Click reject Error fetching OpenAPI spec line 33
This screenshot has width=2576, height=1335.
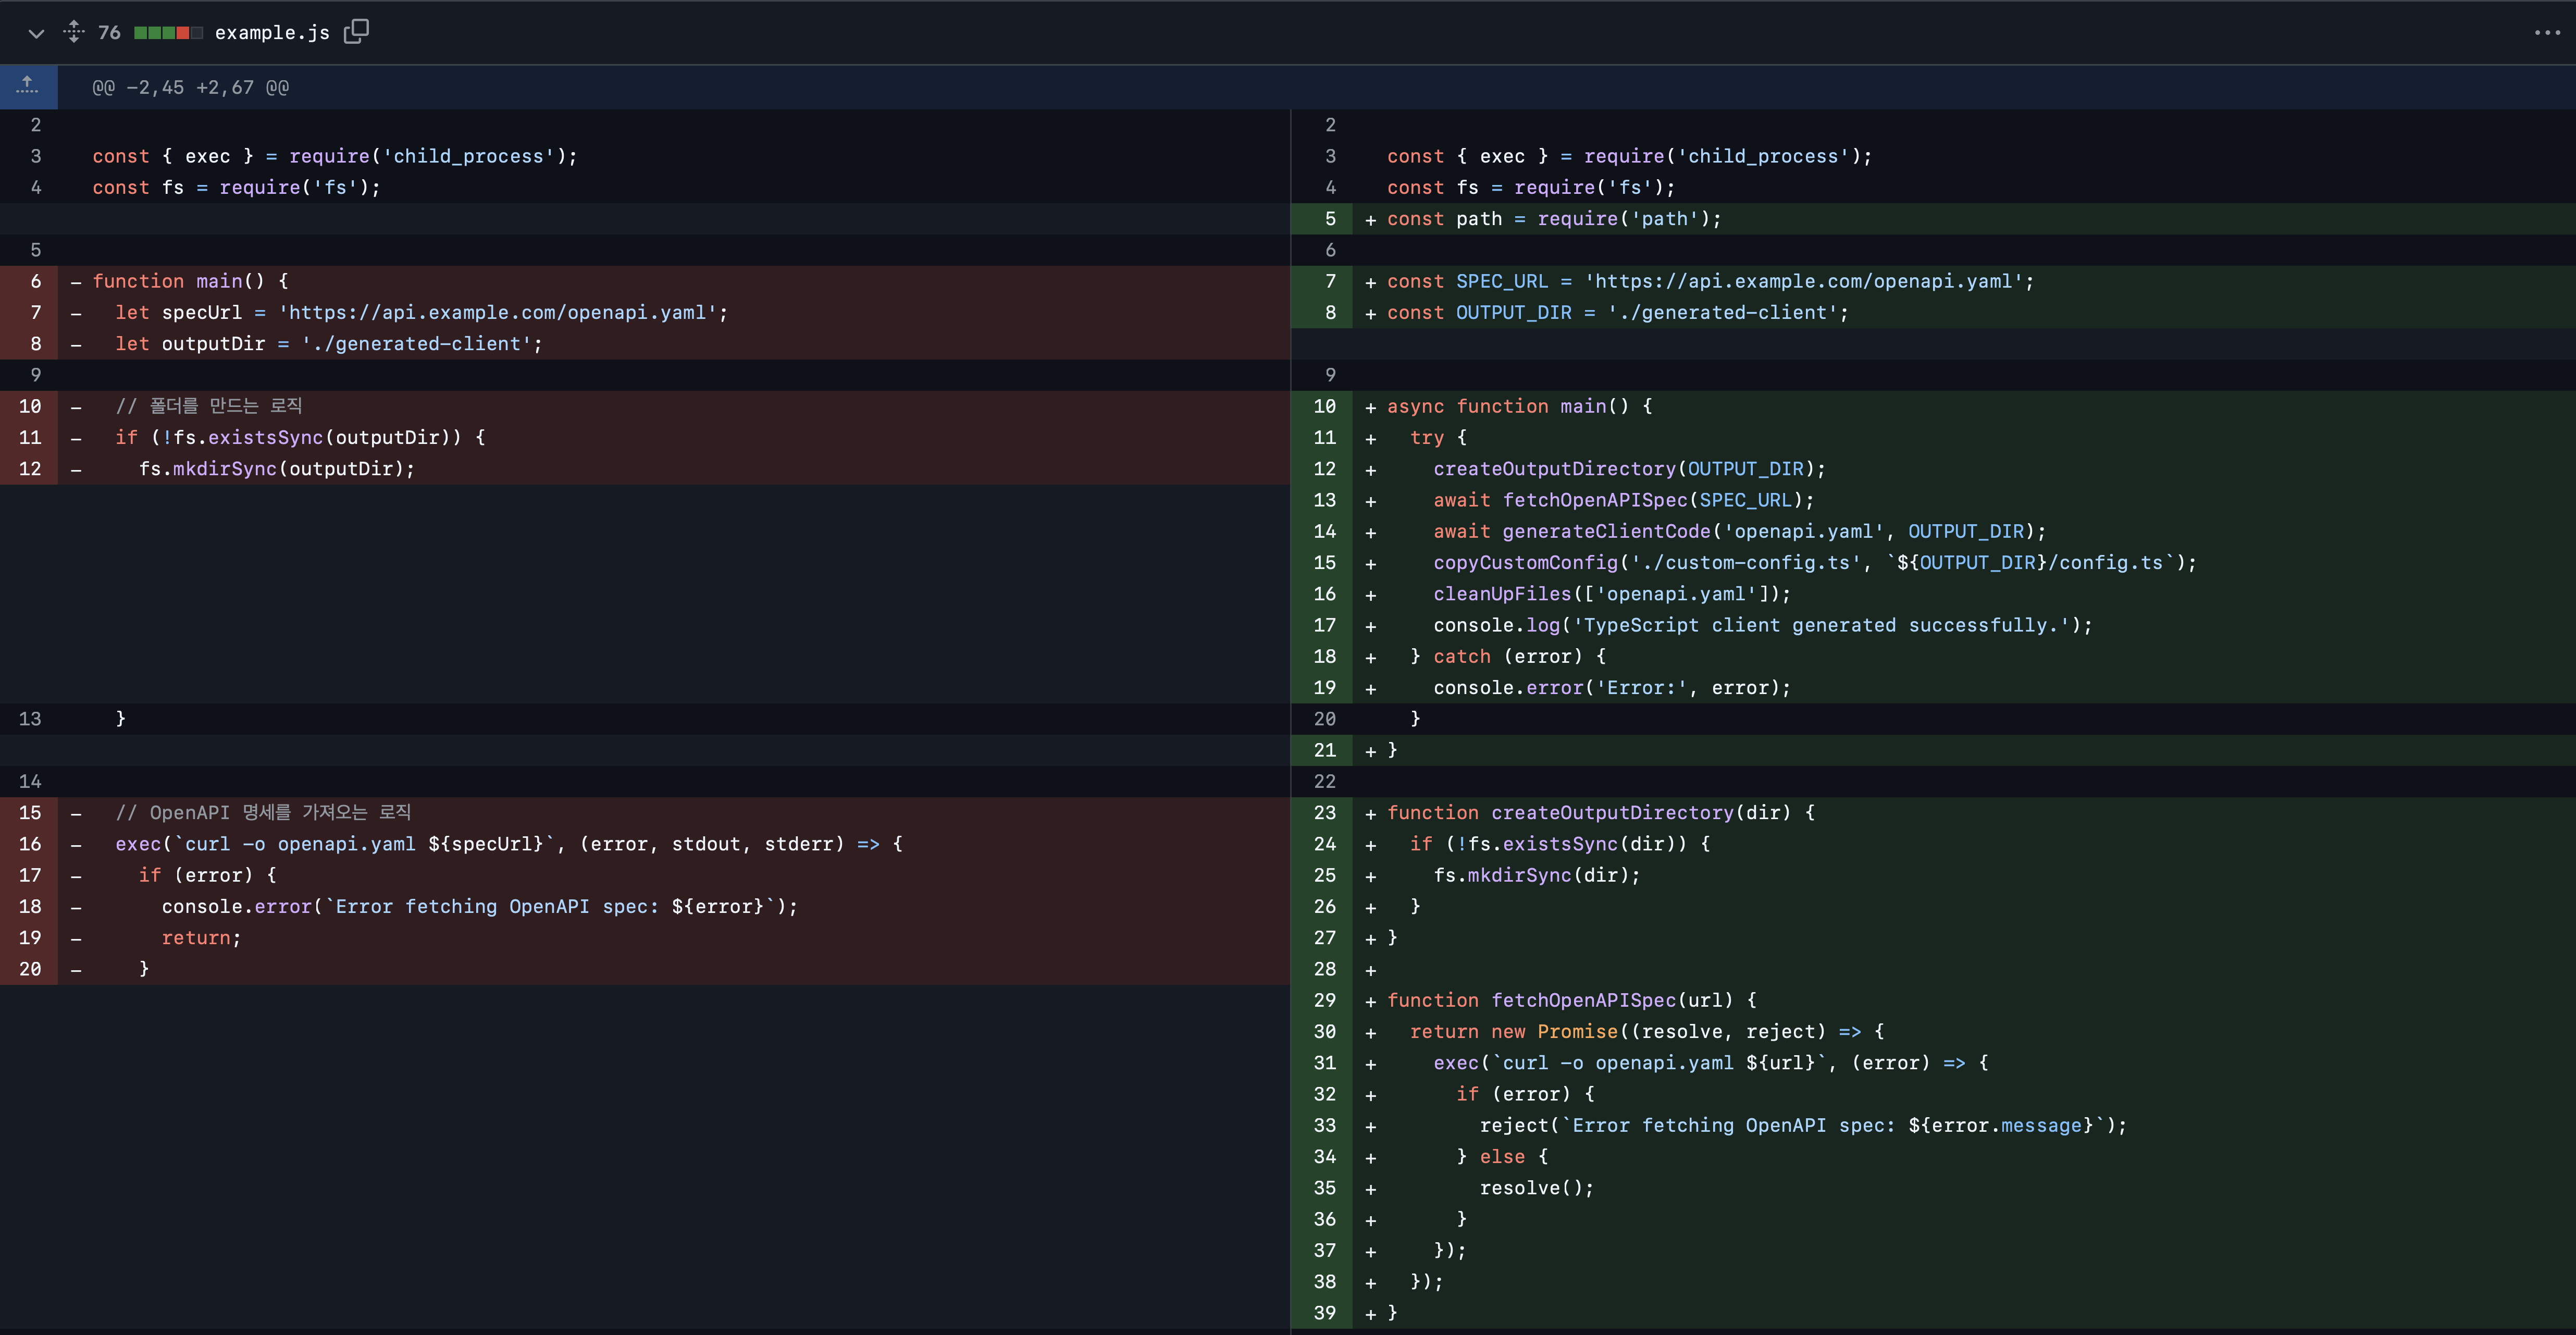coord(1803,1126)
